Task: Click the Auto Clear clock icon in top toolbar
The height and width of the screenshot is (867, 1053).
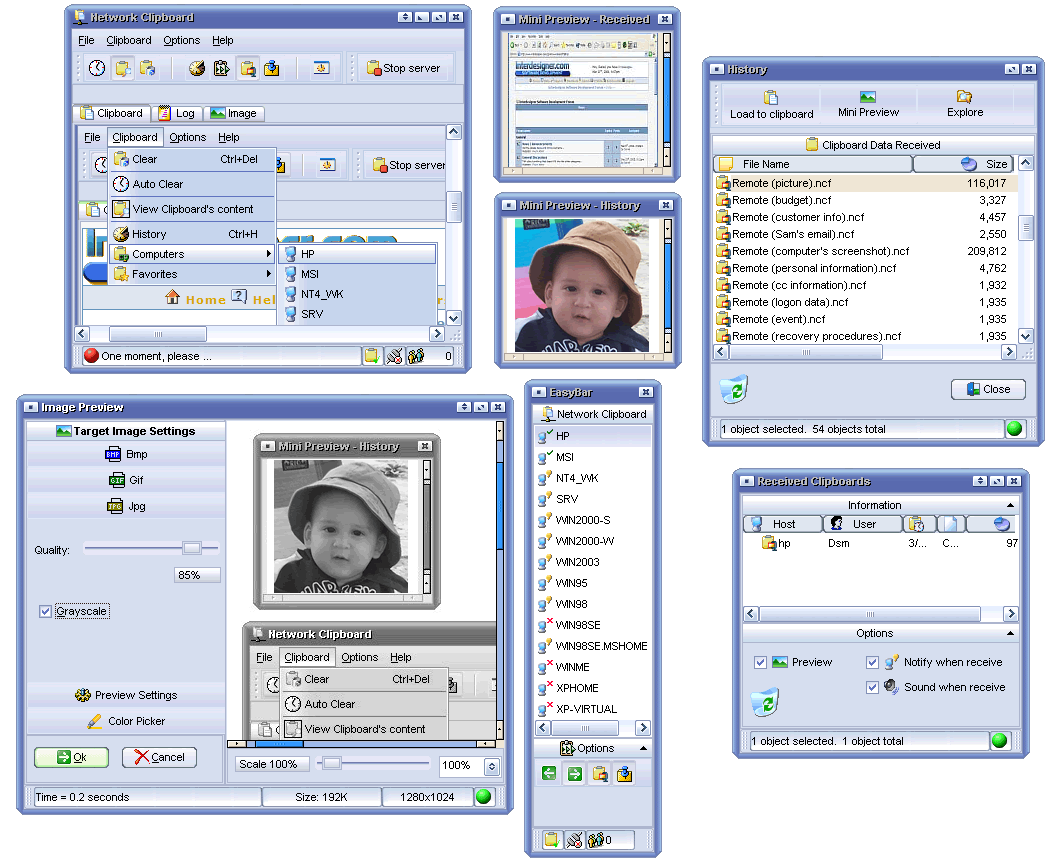Action: [97, 68]
